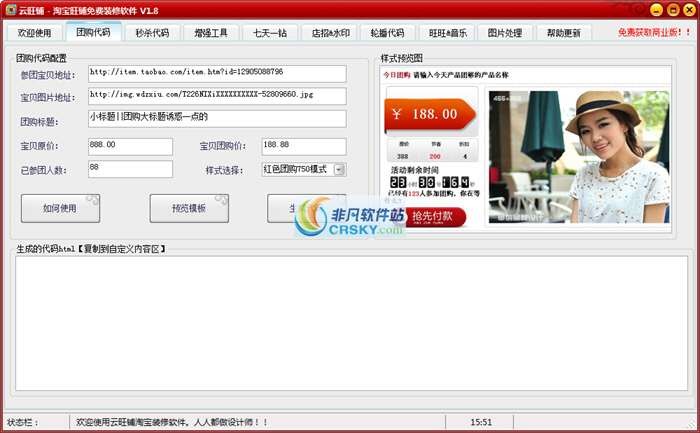Click into the 宝贝图片地址 field
700x433 pixels.
point(217,96)
